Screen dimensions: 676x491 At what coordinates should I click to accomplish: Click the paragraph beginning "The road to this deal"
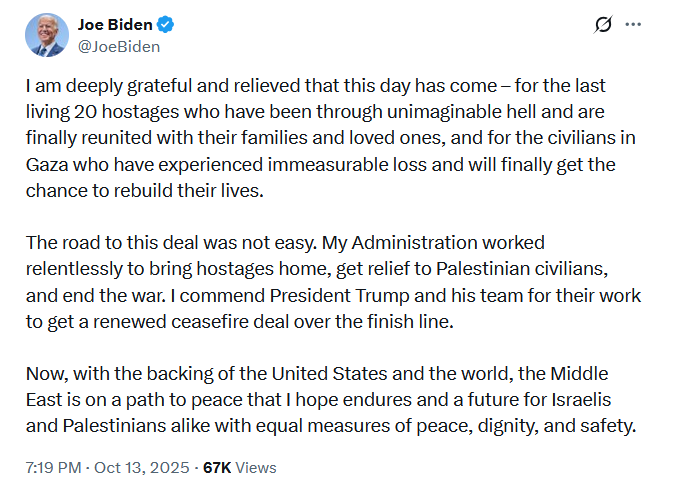click(330, 283)
